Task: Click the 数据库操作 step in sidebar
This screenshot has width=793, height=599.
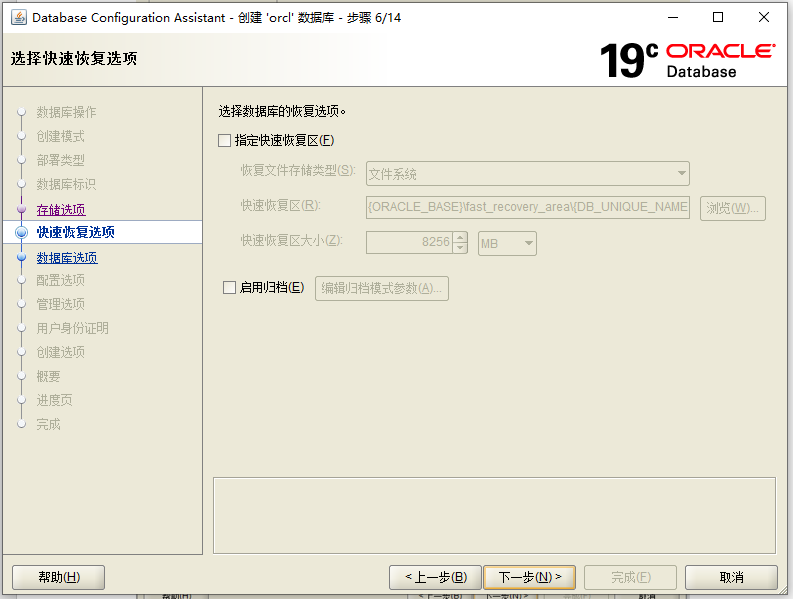Action: point(66,112)
